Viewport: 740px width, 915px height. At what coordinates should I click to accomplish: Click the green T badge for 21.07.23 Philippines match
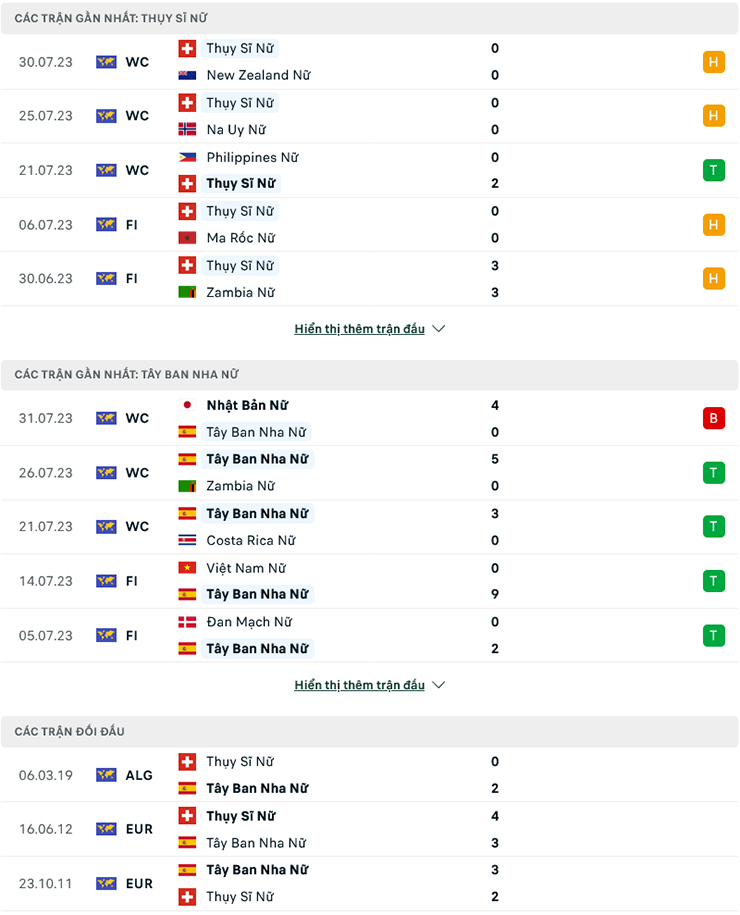tap(713, 170)
